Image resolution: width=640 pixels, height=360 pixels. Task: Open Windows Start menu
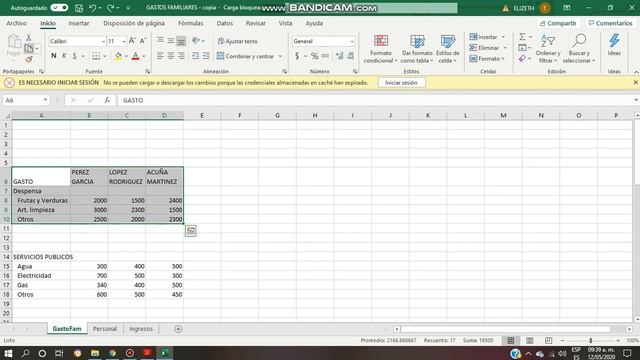pyautogui.click(x=8, y=353)
